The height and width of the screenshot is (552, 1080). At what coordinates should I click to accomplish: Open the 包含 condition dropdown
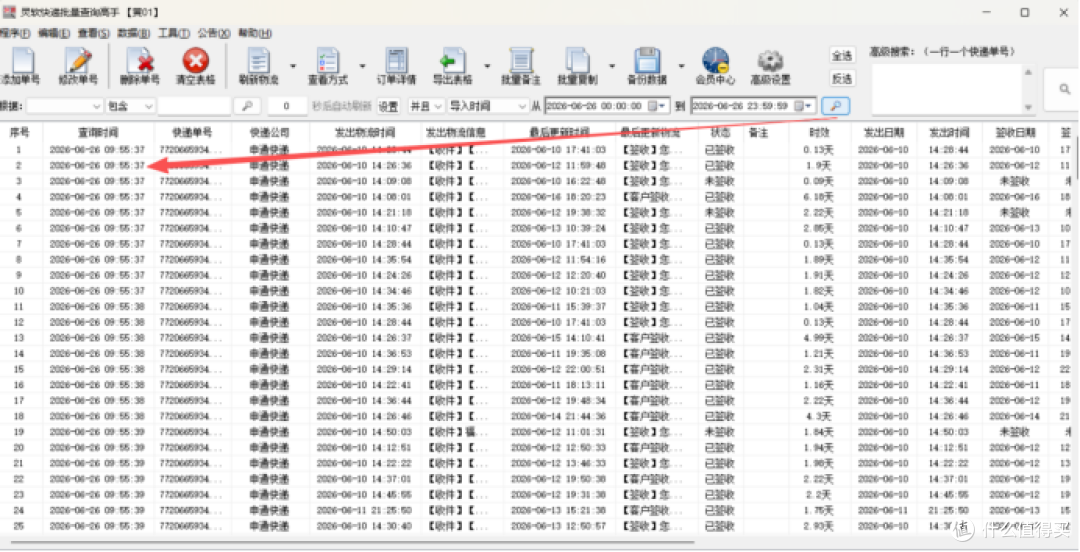point(130,106)
